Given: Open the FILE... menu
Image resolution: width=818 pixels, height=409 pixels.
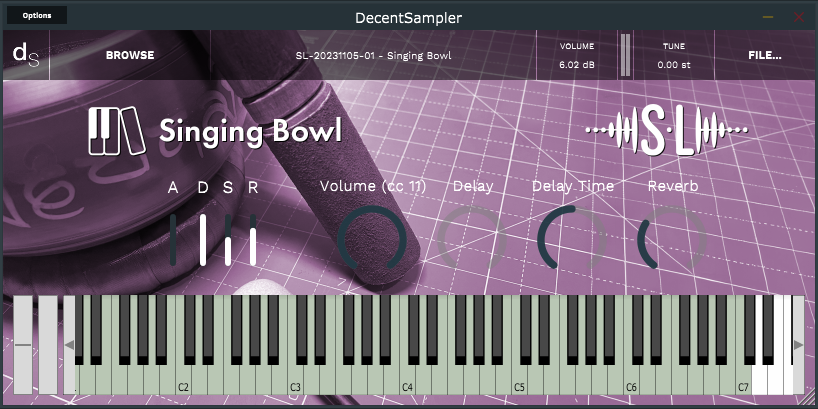Looking at the screenshot, I should click(x=765, y=55).
